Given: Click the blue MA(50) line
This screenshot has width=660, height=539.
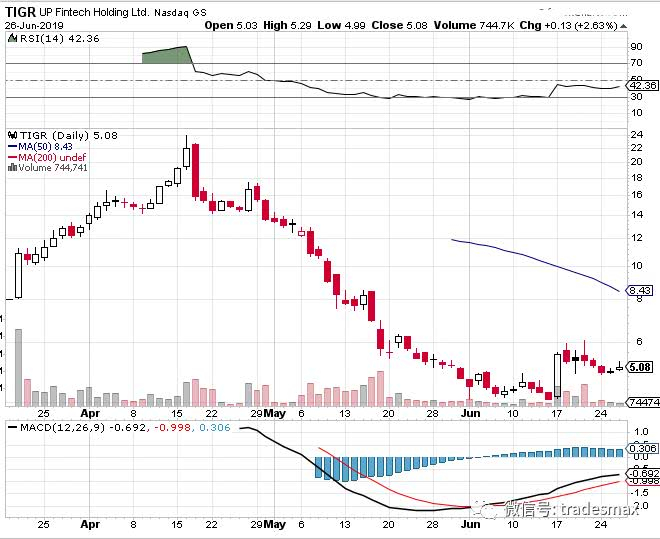Looking at the screenshot, I should pyautogui.click(x=535, y=259).
